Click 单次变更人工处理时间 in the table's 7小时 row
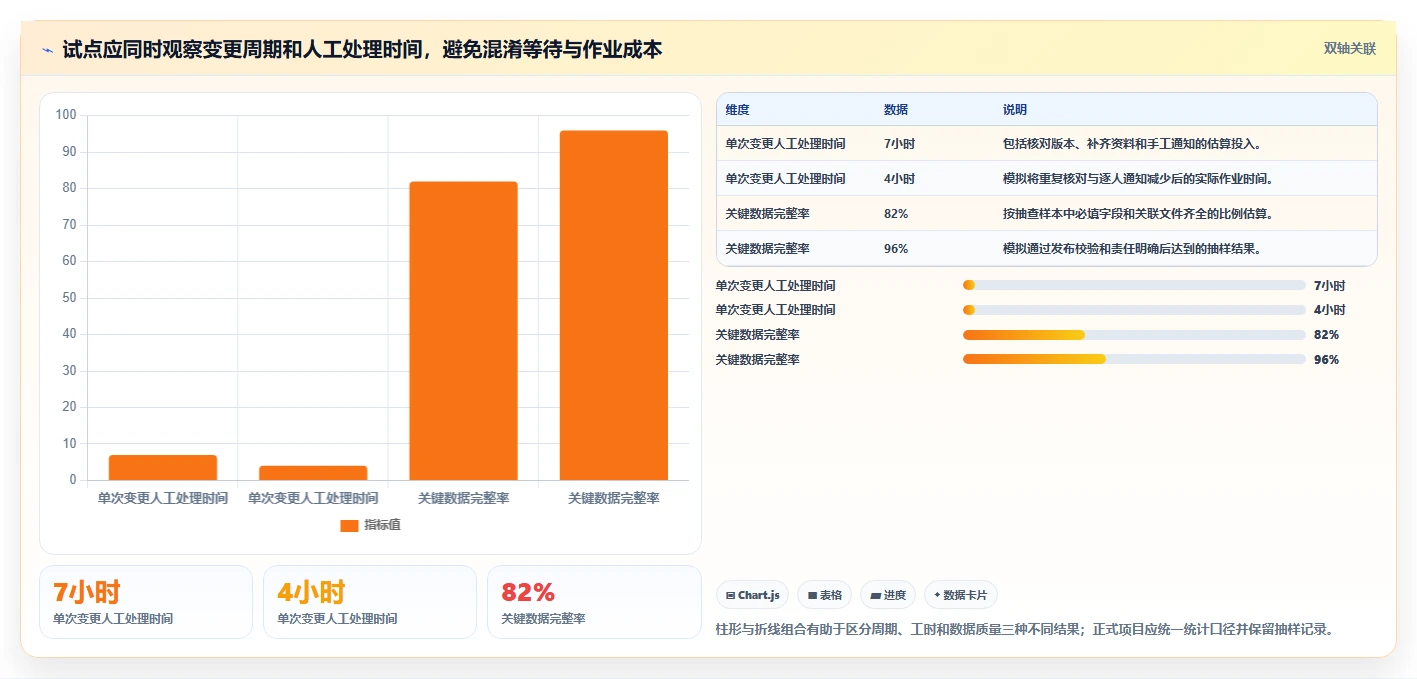The height and width of the screenshot is (679, 1417). pos(786,144)
